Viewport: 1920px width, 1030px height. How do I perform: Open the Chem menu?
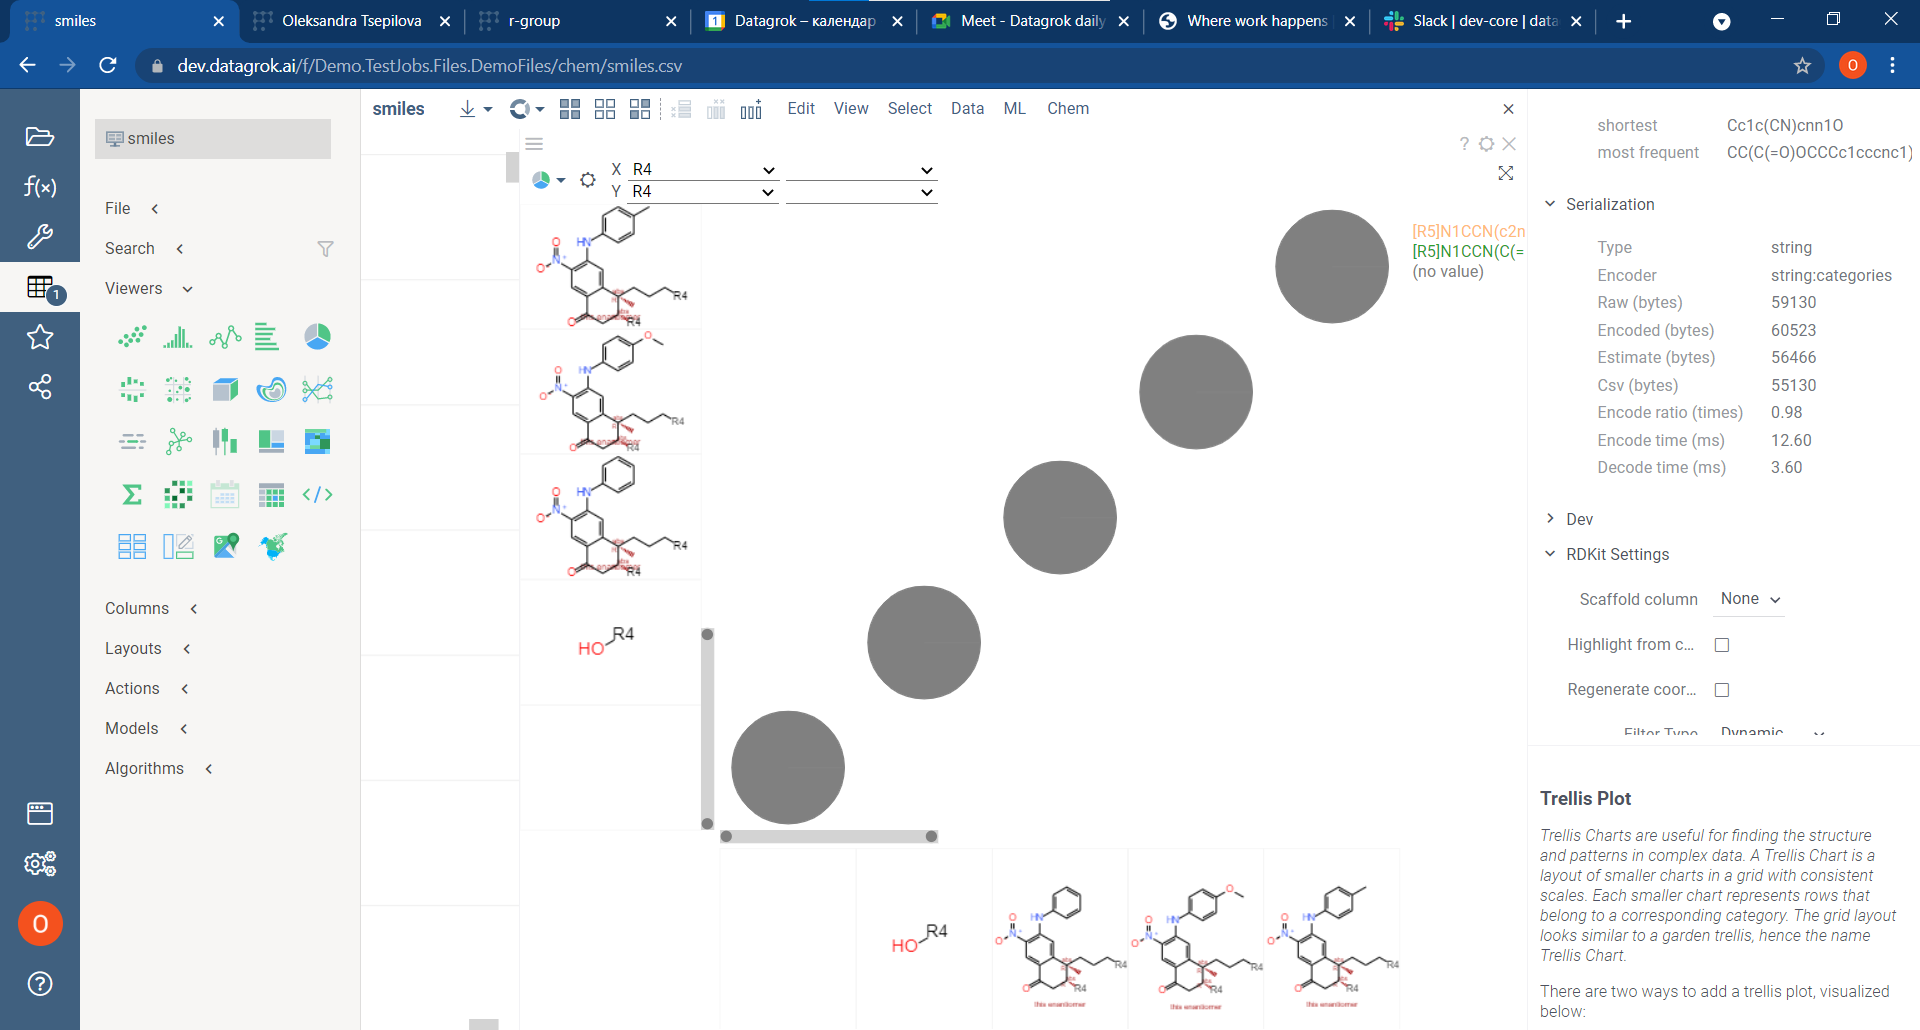(x=1067, y=108)
